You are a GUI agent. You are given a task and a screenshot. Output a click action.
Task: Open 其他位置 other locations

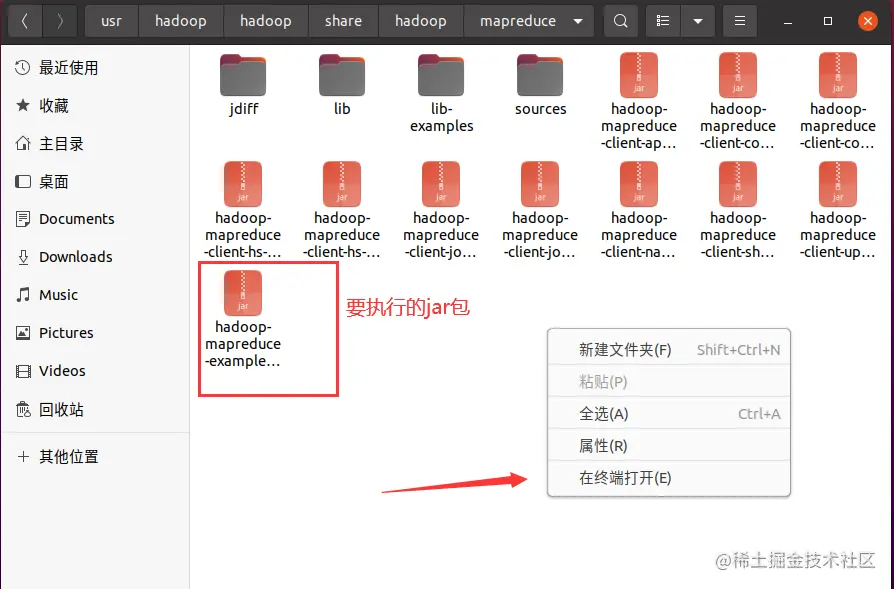(95, 457)
